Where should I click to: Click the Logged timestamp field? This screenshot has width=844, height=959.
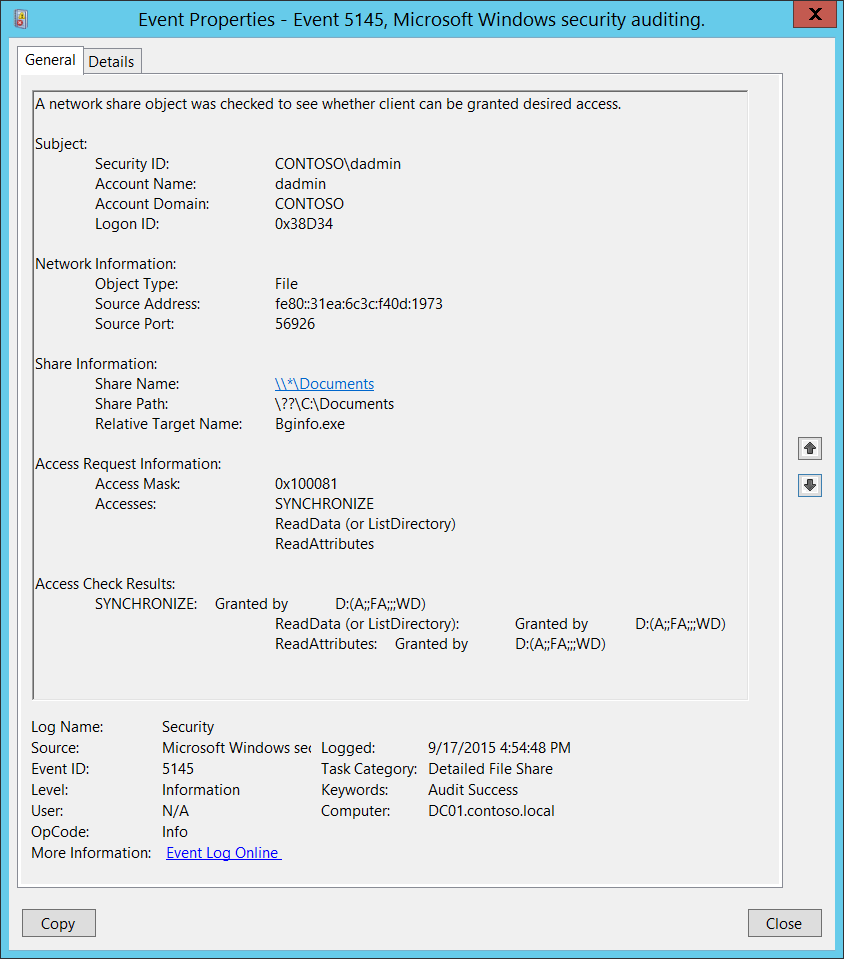pyautogui.click(x=499, y=748)
